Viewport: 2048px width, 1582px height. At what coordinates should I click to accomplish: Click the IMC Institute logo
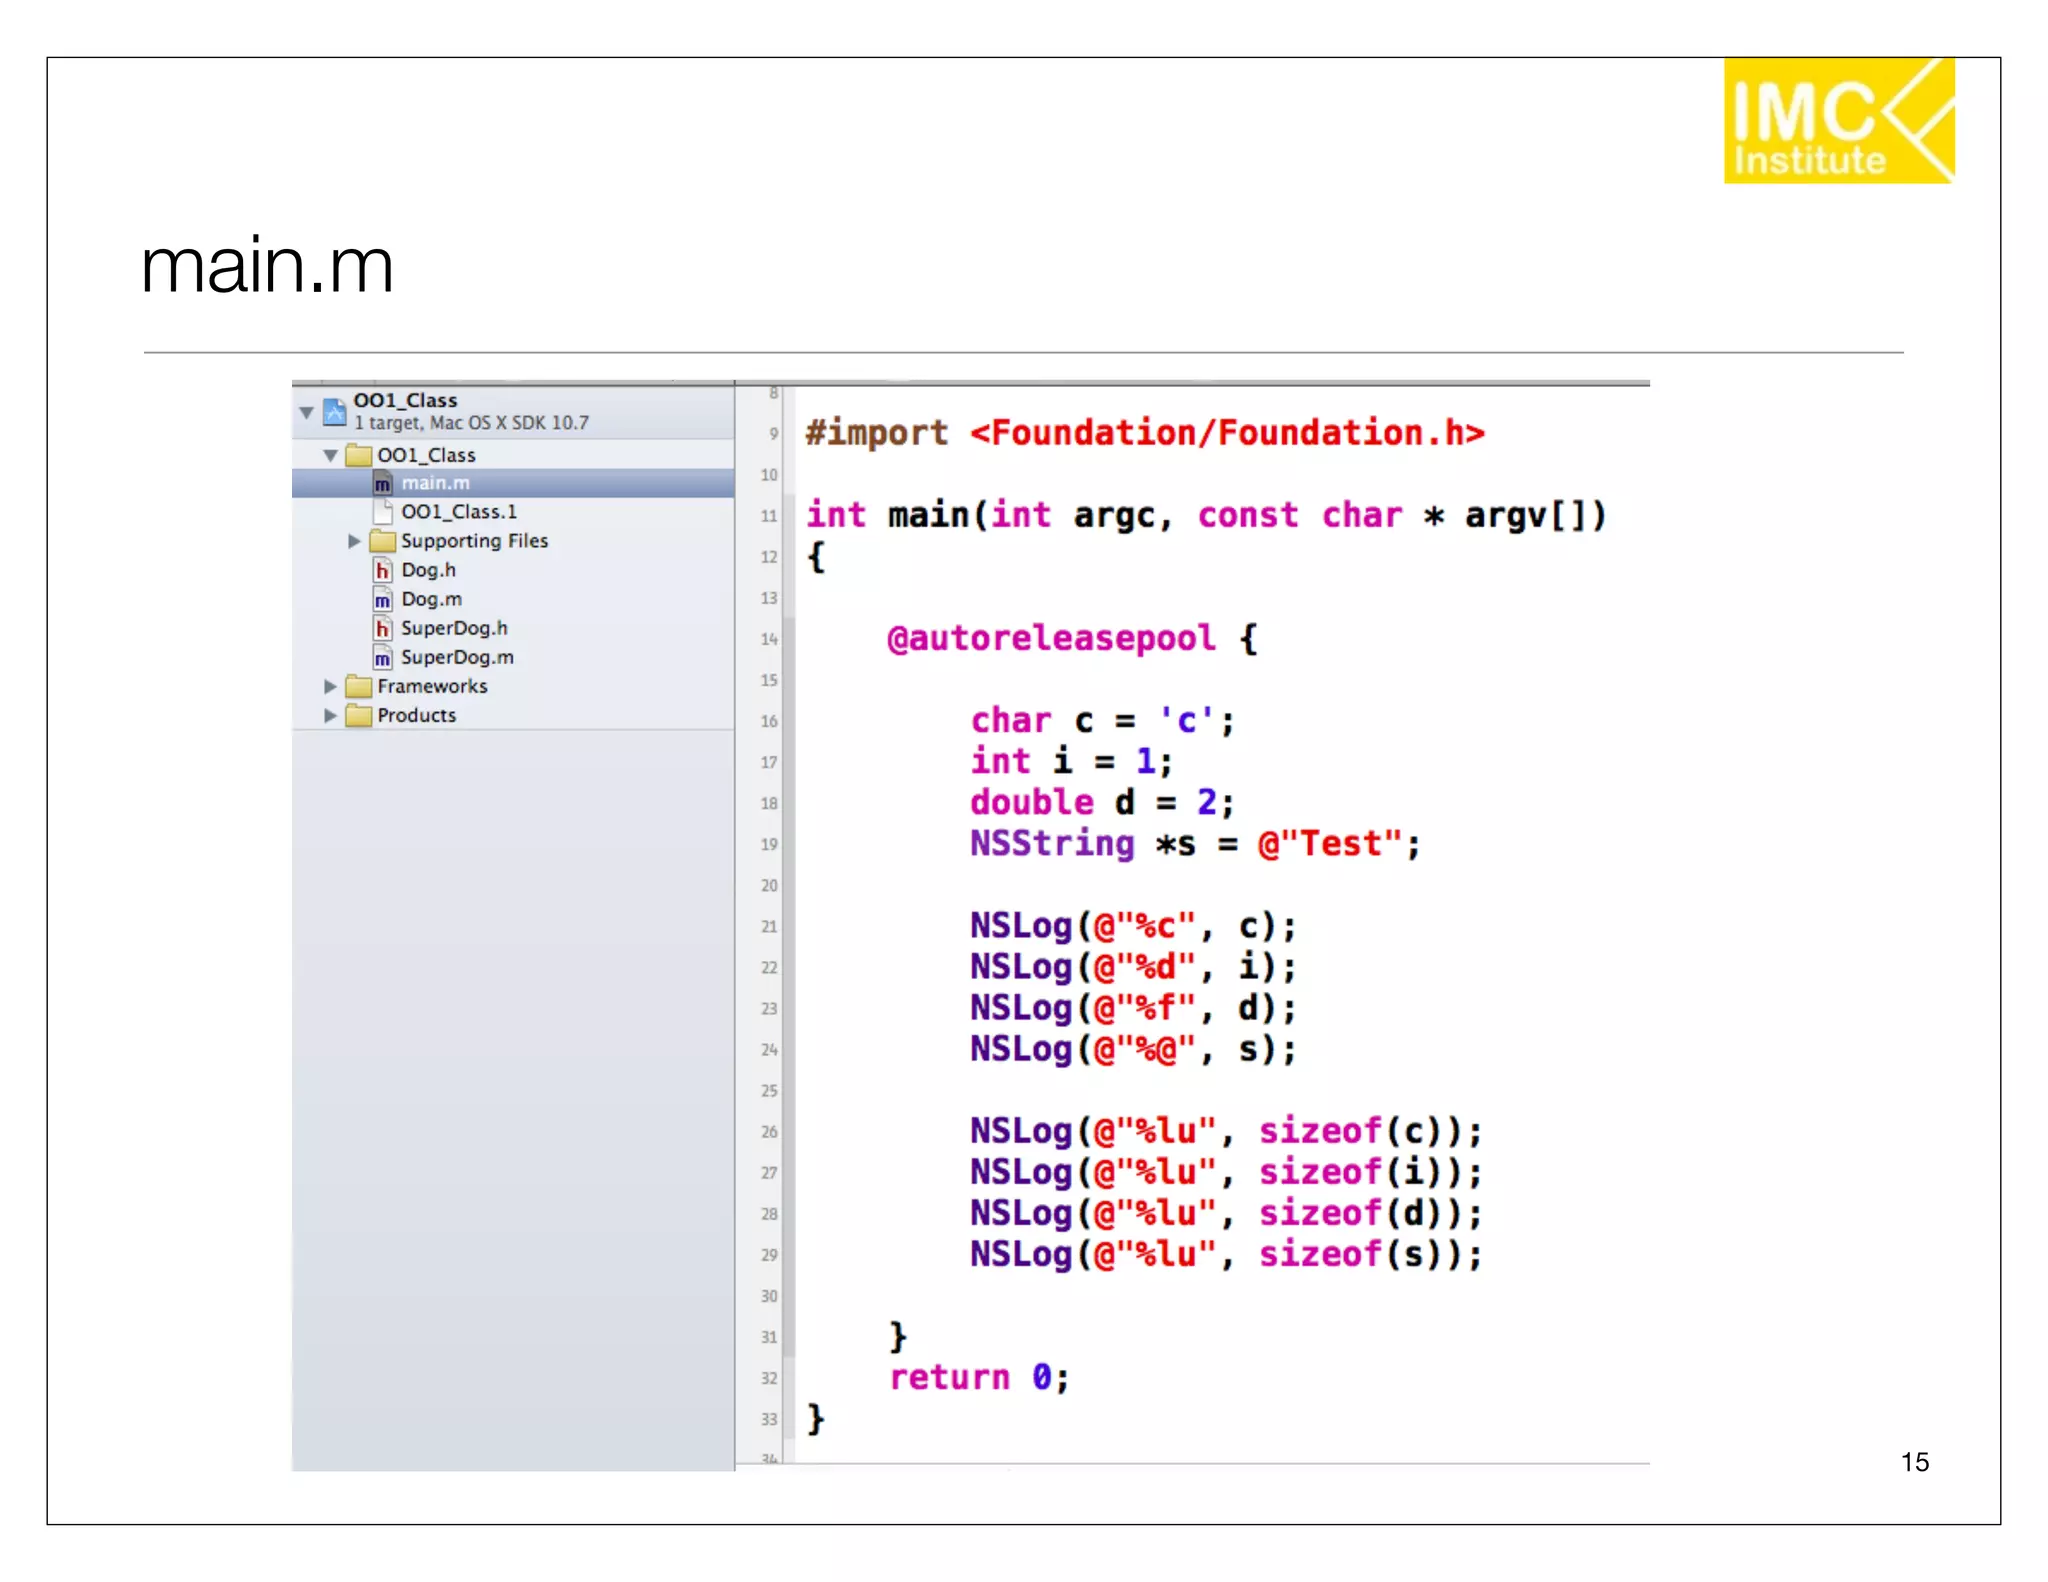1838,121
